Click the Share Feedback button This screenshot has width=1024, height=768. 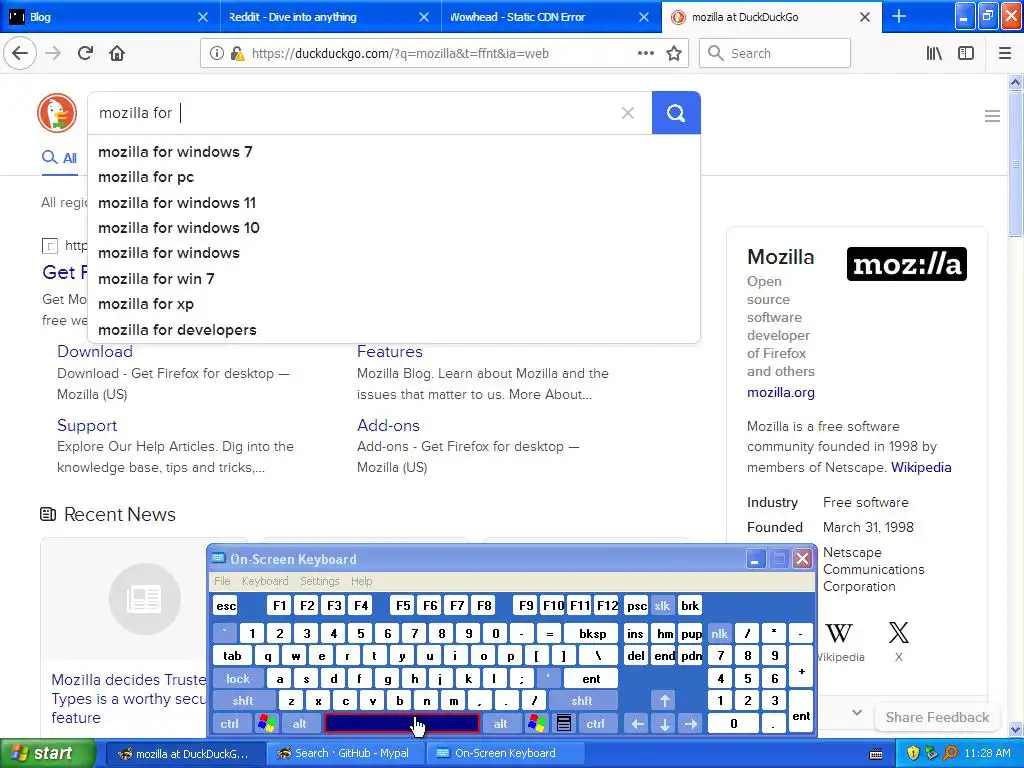(937, 717)
